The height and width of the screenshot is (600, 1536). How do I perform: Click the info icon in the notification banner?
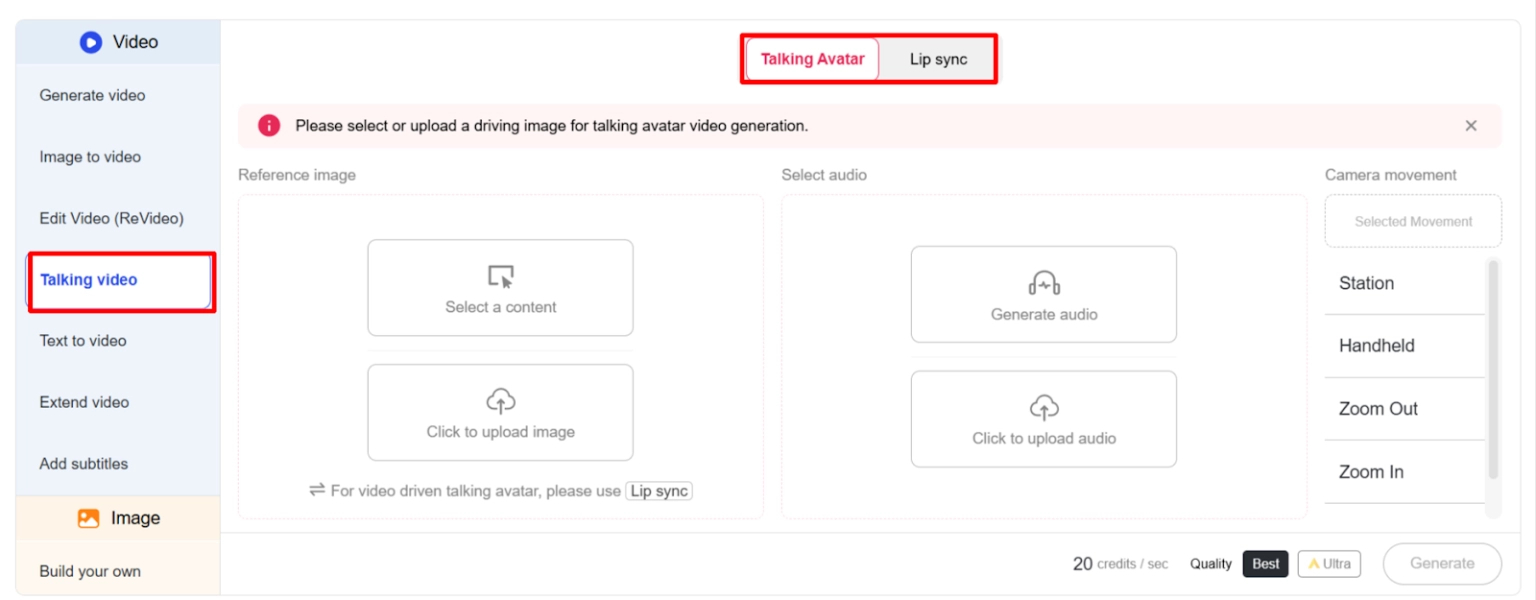click(x=268, y=125)
